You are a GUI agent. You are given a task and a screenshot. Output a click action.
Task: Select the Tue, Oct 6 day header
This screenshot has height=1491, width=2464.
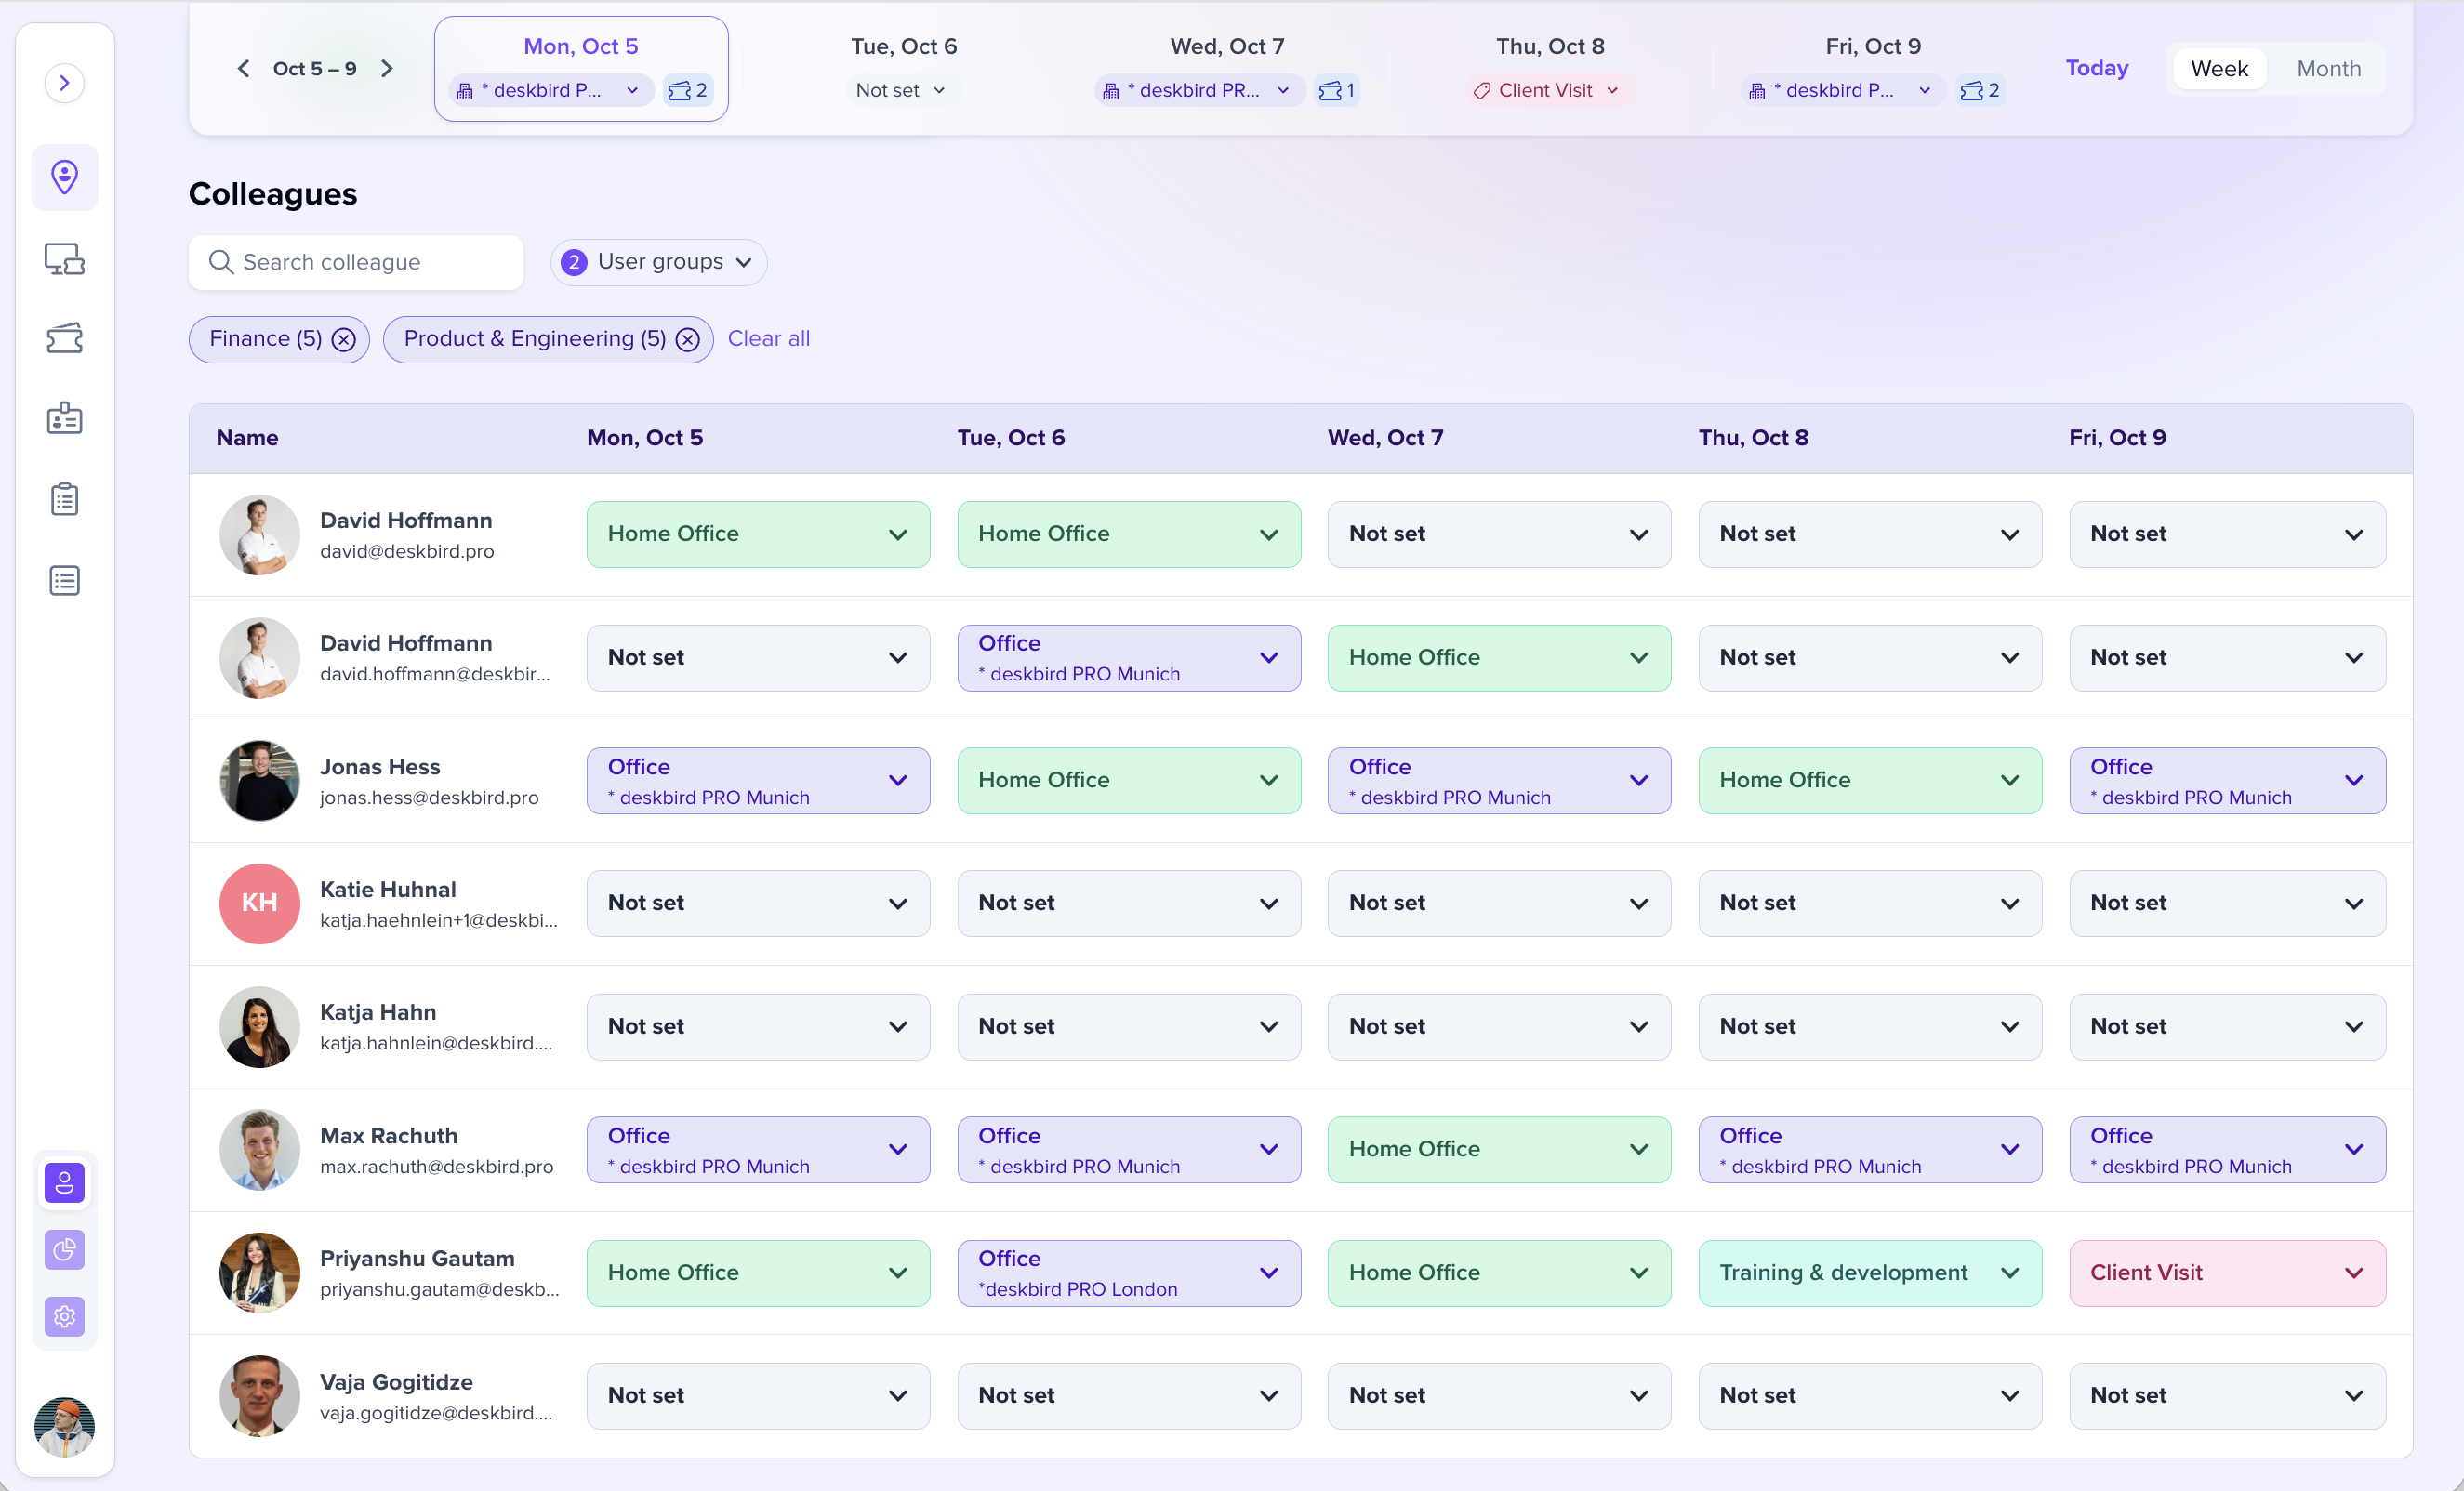[903, 46]
